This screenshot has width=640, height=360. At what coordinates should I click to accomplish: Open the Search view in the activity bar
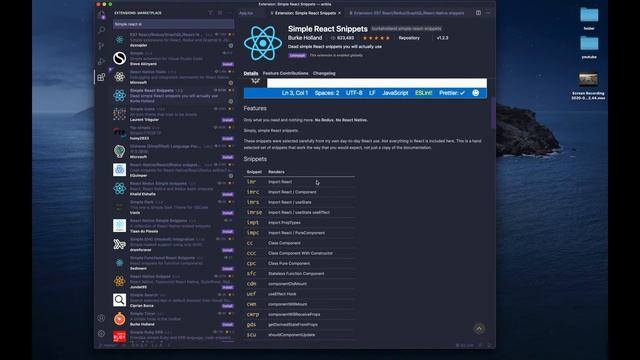tap(101, 30)
